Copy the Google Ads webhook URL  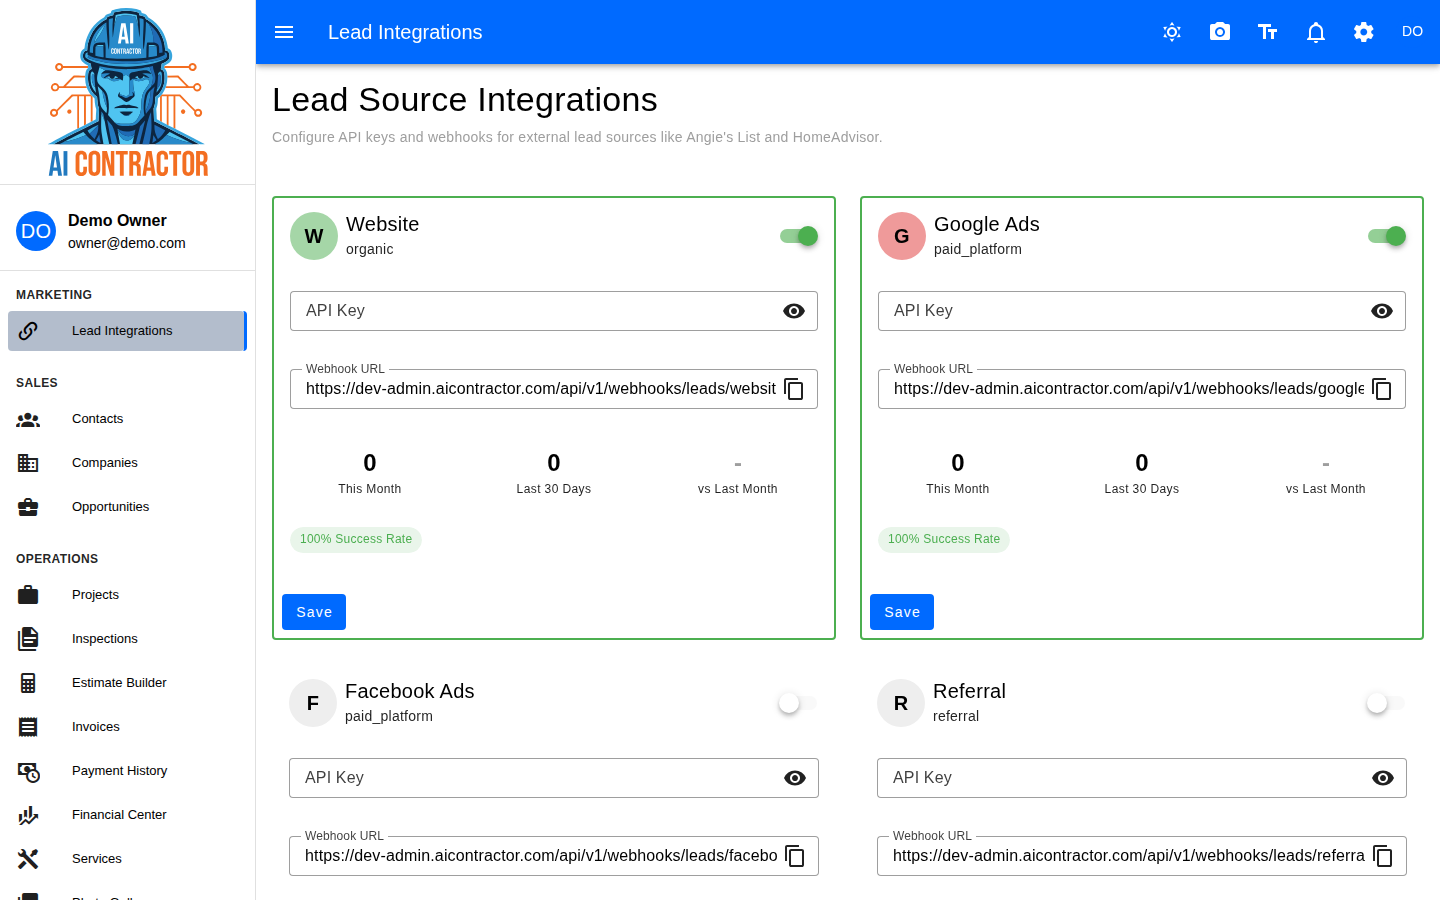[1382, 389]
